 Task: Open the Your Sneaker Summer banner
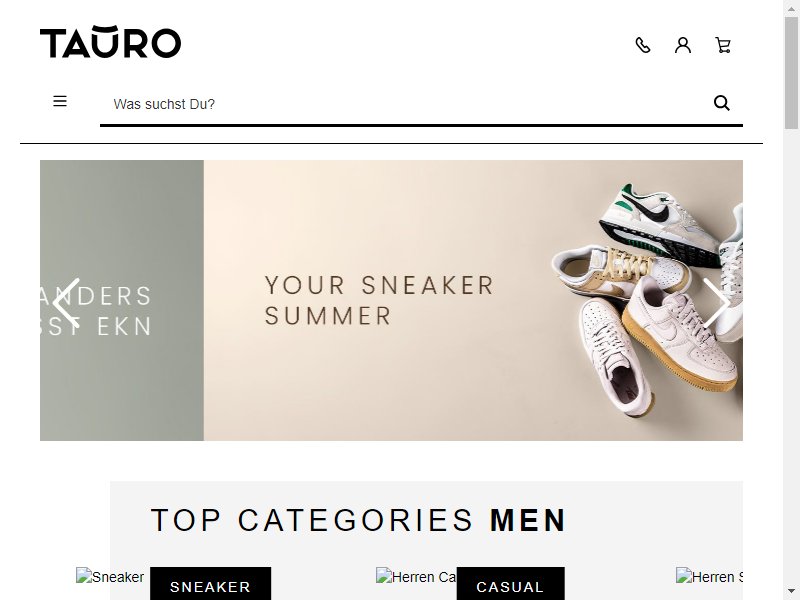tap(473, 301)
